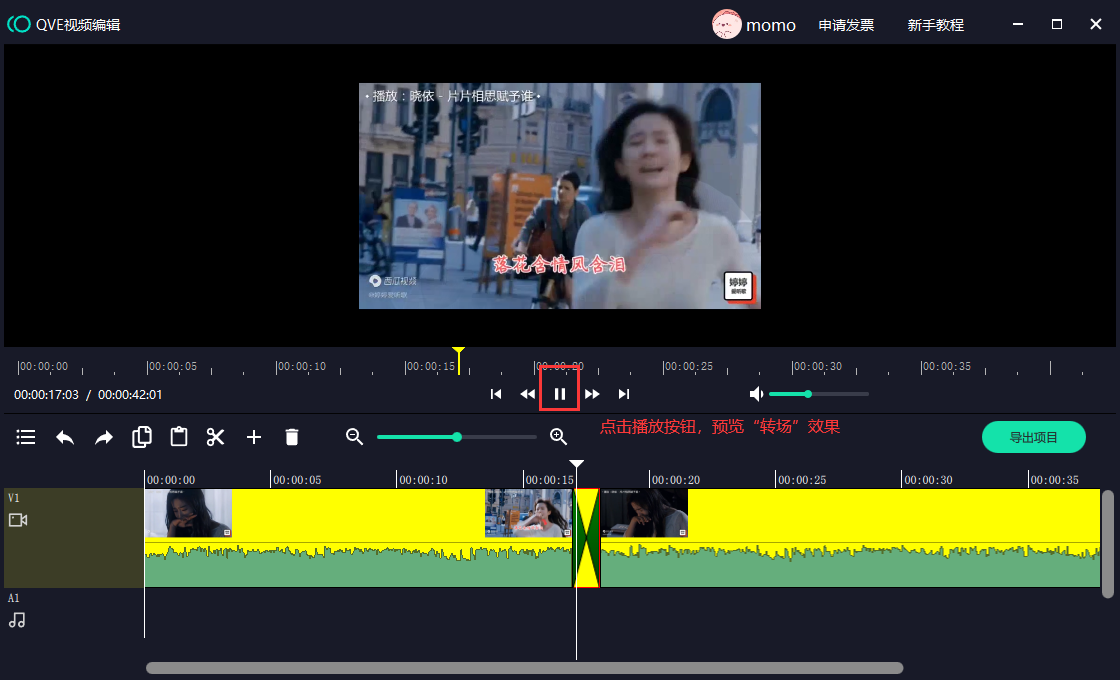Undo the last edit
1120x680 pixels.
[65, 437]
